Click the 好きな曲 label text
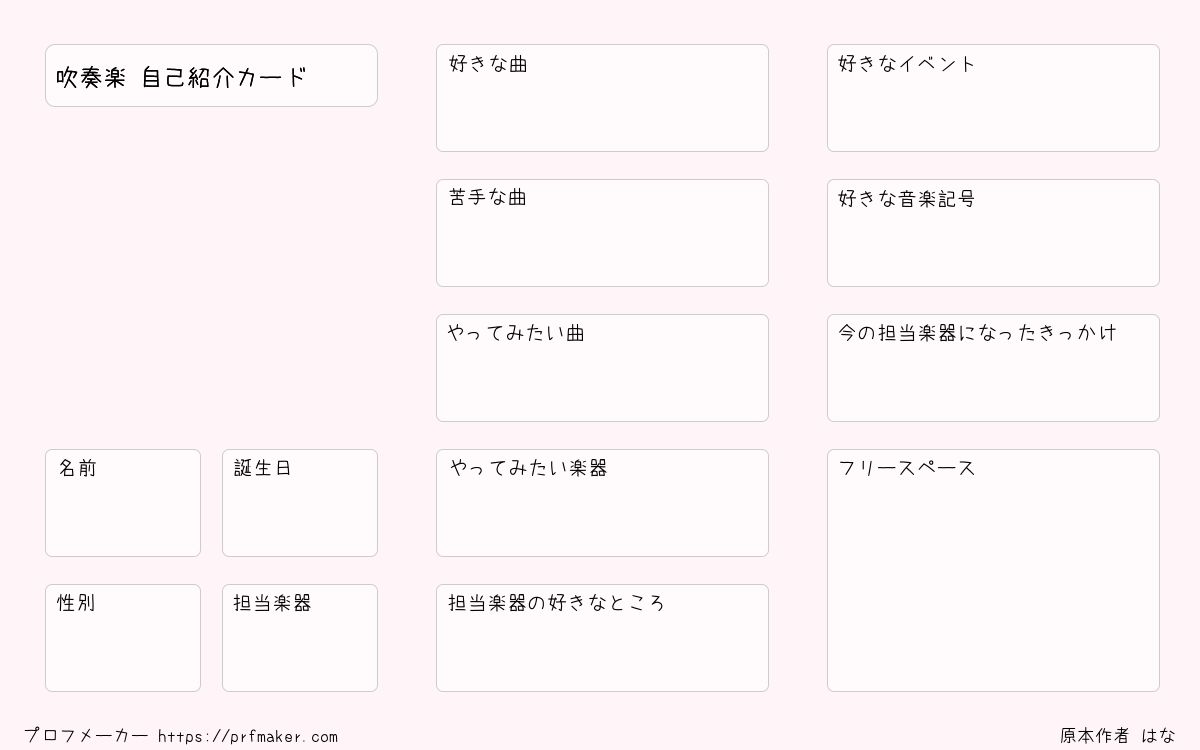This screenshot has width=1200, height=750. click(x=488, y=64)
